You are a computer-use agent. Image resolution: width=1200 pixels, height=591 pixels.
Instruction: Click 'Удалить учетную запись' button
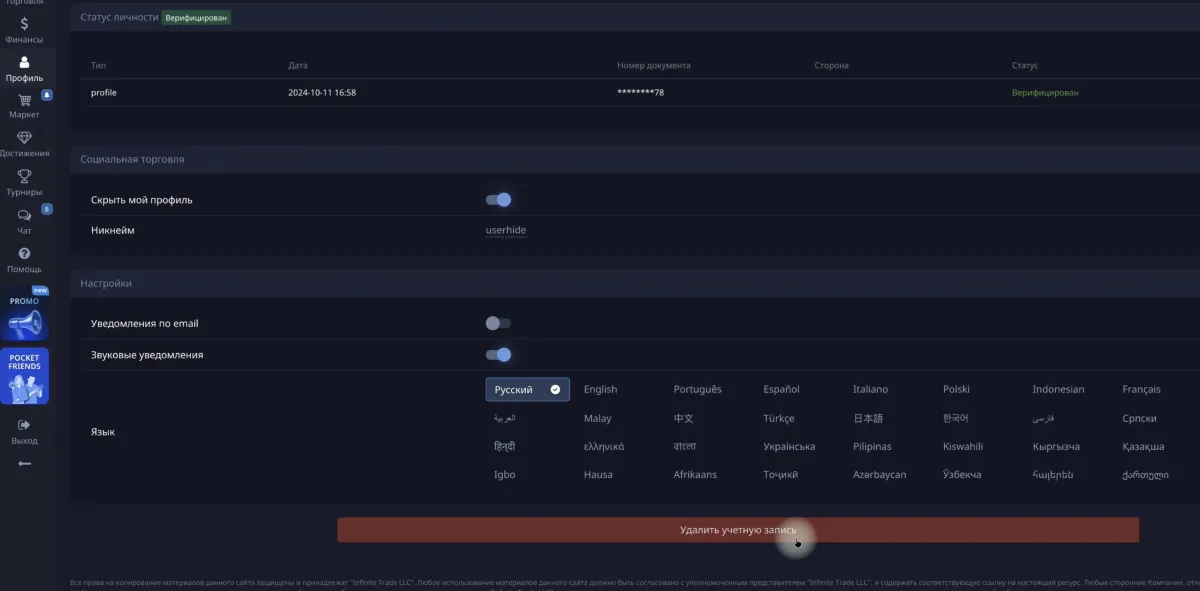738,530
